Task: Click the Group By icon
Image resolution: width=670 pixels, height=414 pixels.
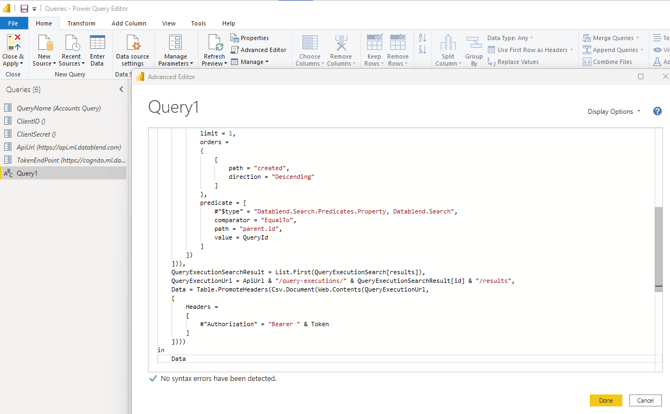Action: [474, 43]
